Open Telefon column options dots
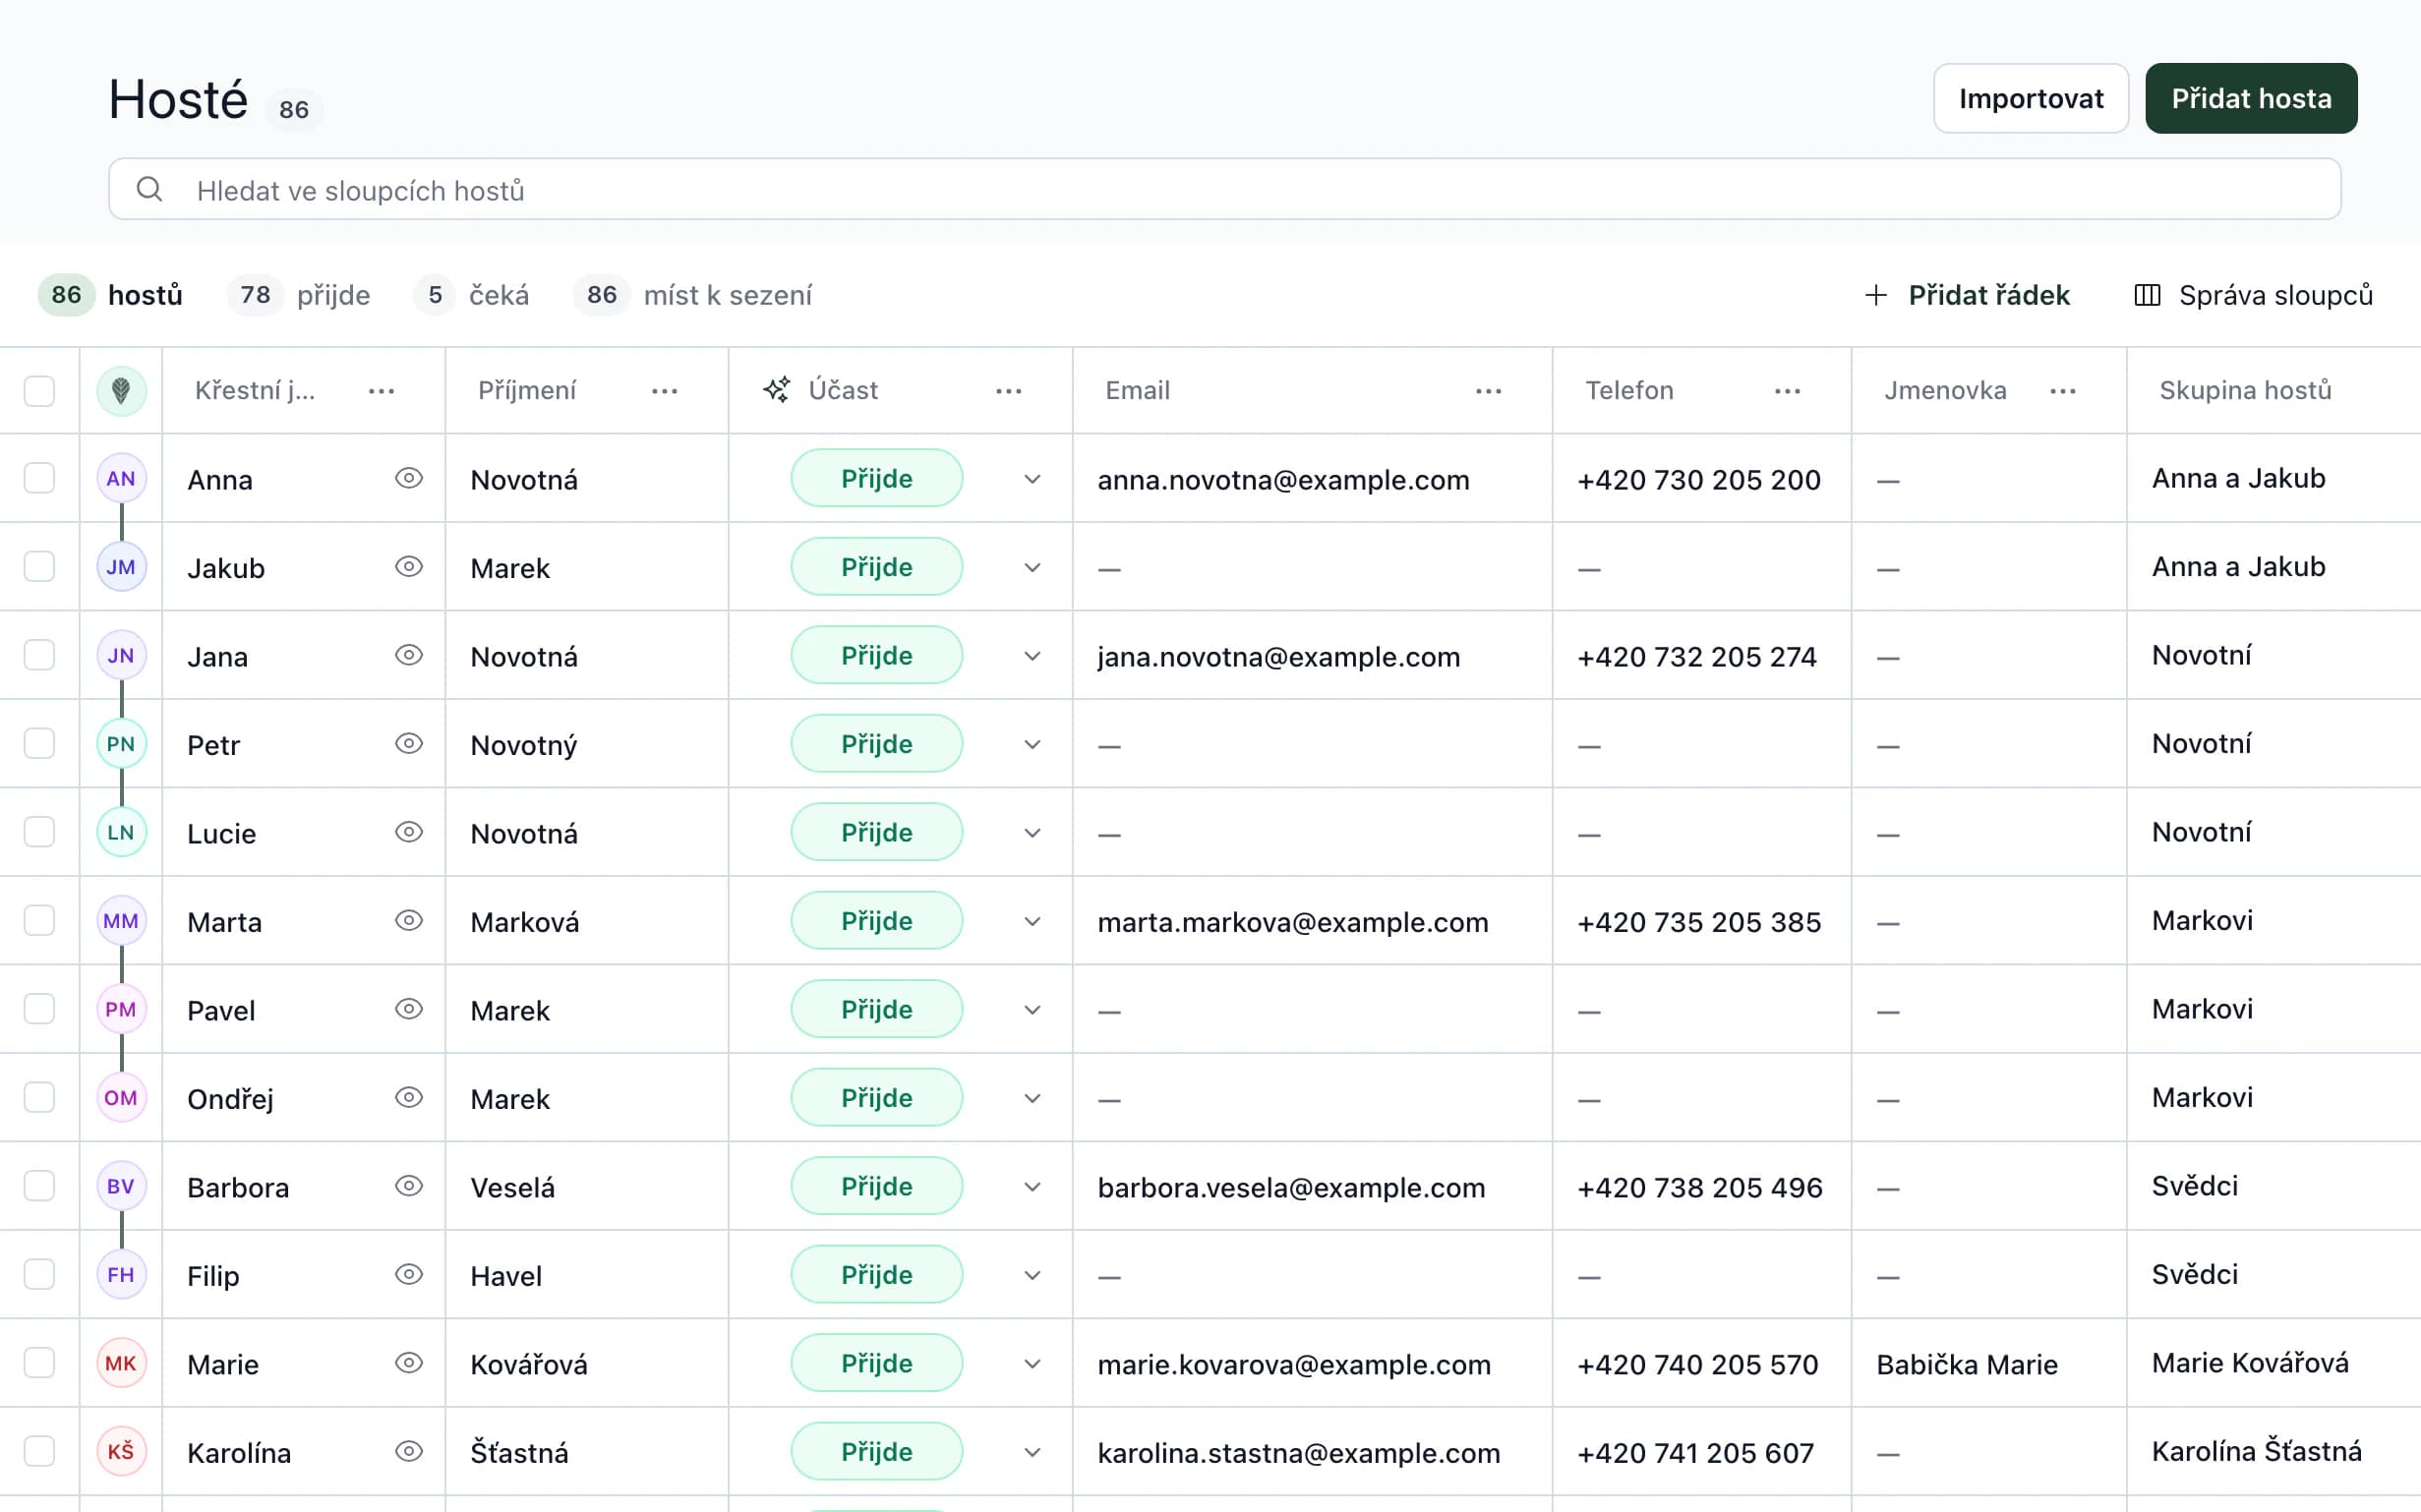This screenshot has width=2421, height=1512. coord(1787,391)
